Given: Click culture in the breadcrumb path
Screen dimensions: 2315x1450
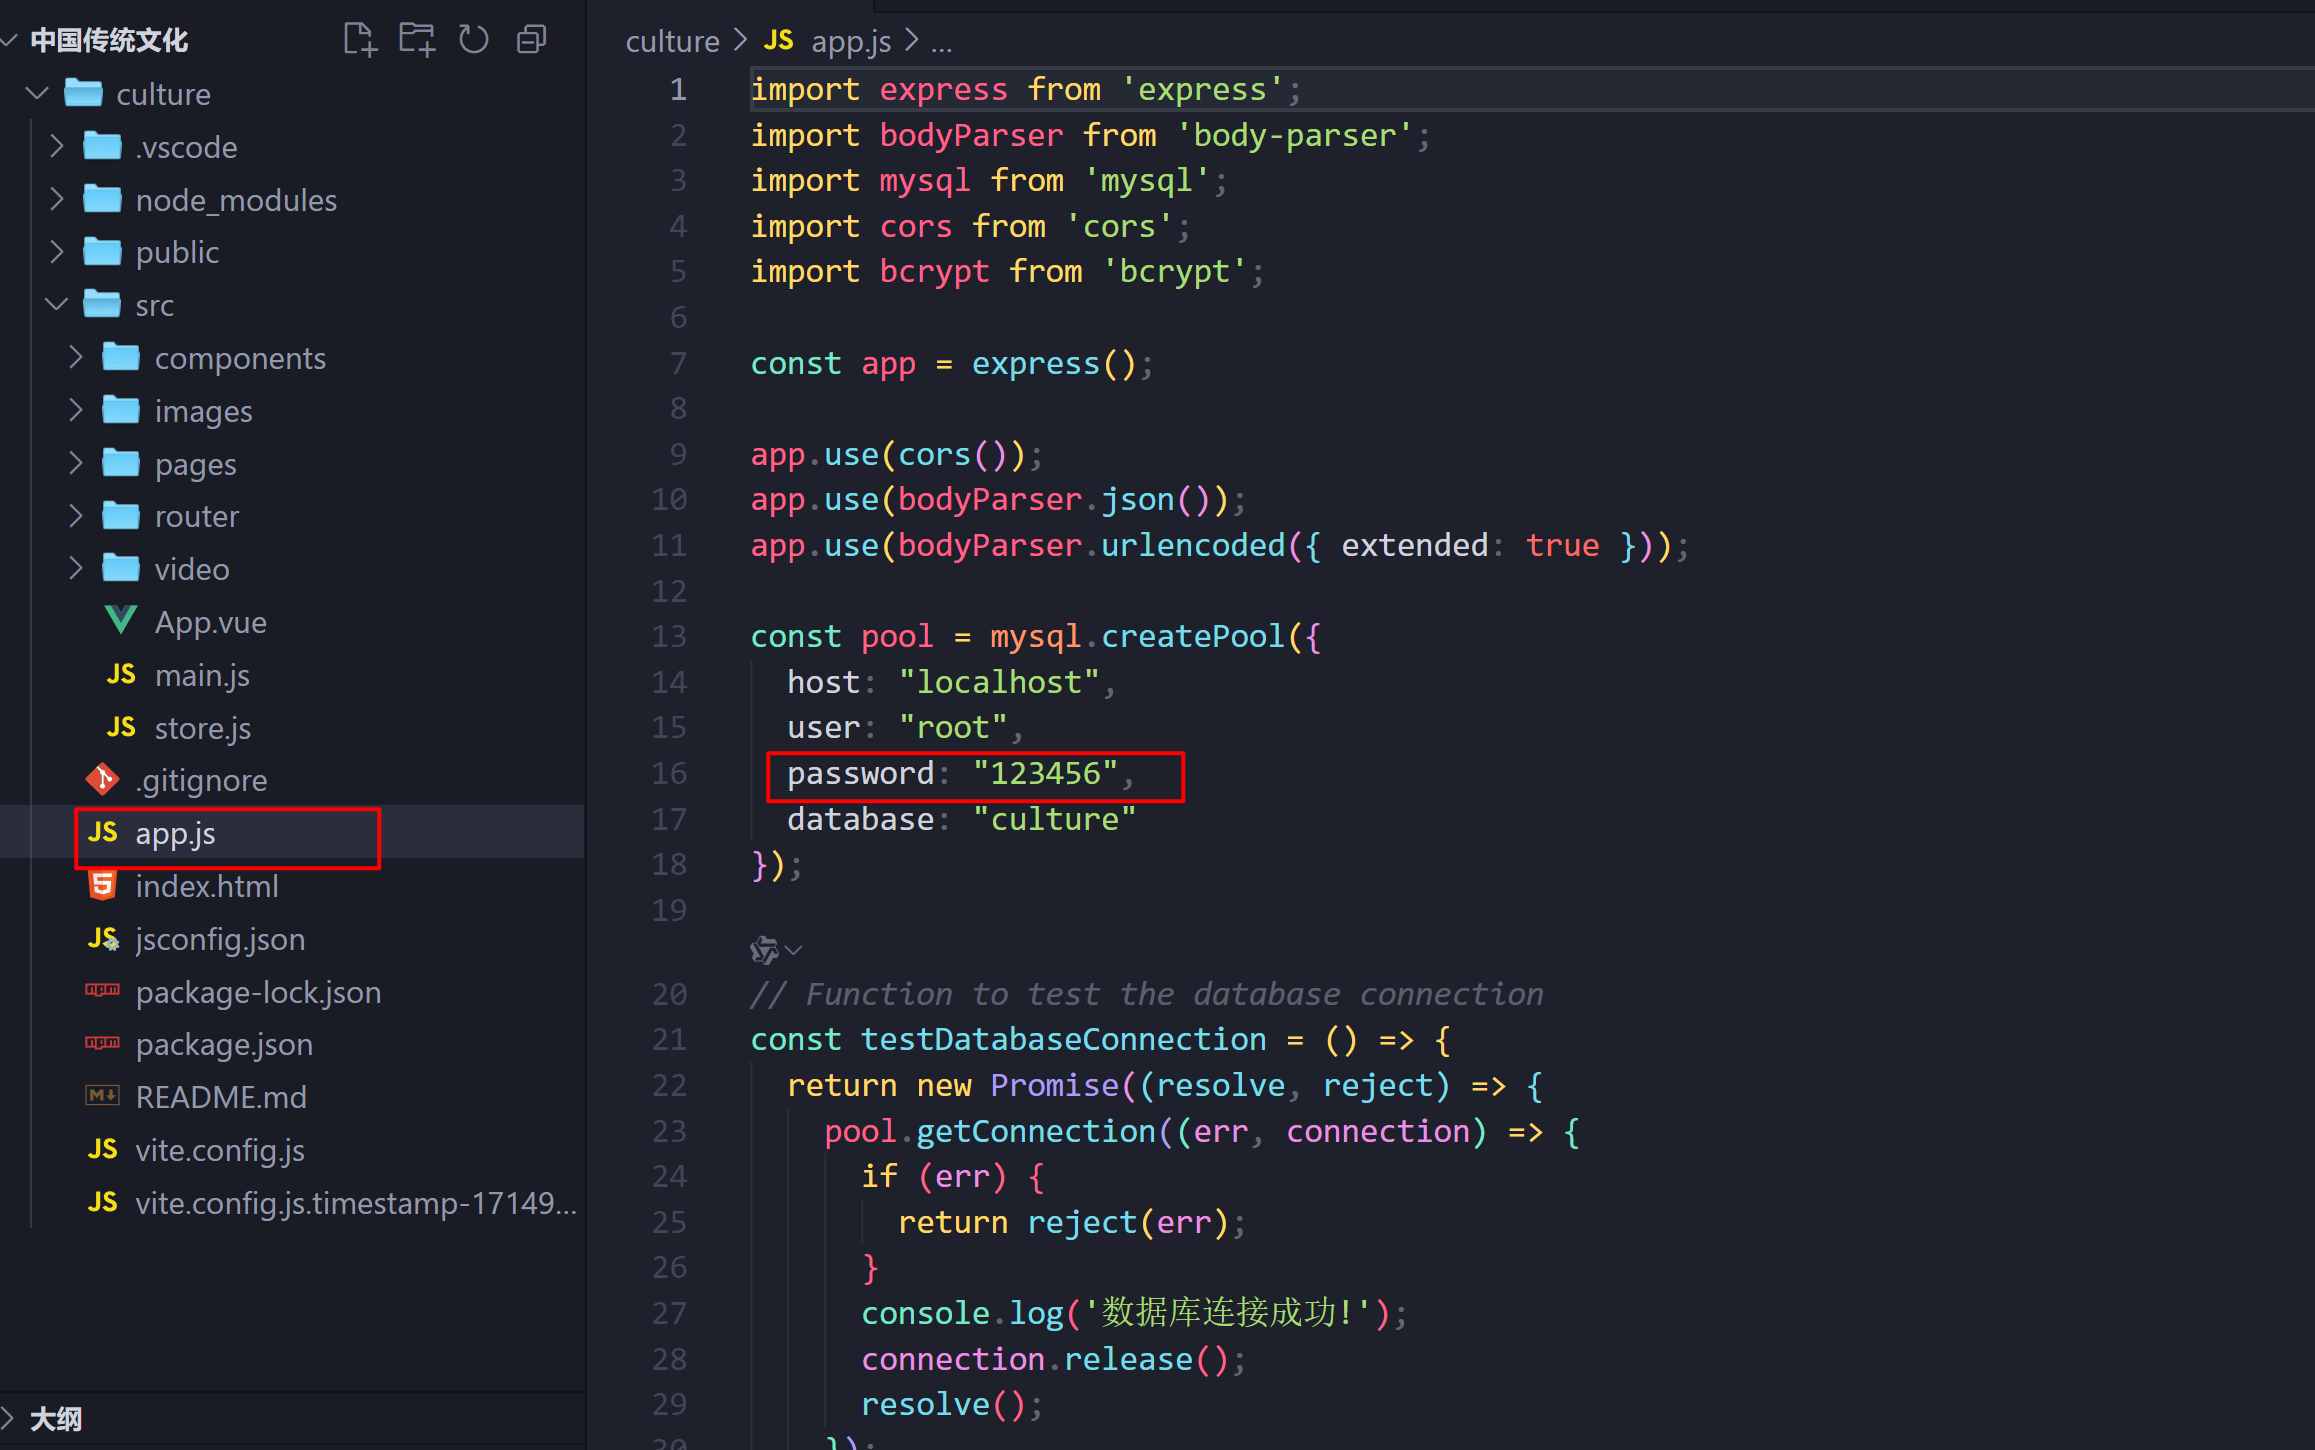Looking at the screenshot, I should point(672,41).
